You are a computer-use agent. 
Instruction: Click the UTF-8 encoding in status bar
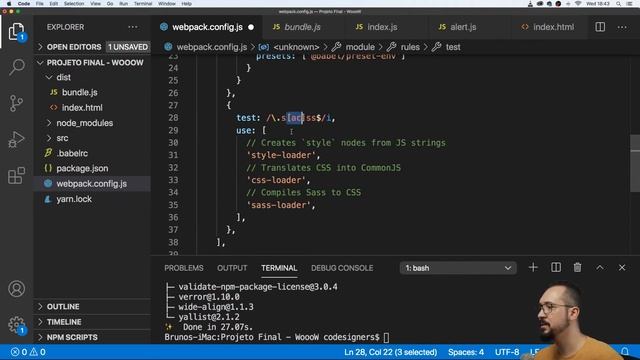(x=507, y=352)
